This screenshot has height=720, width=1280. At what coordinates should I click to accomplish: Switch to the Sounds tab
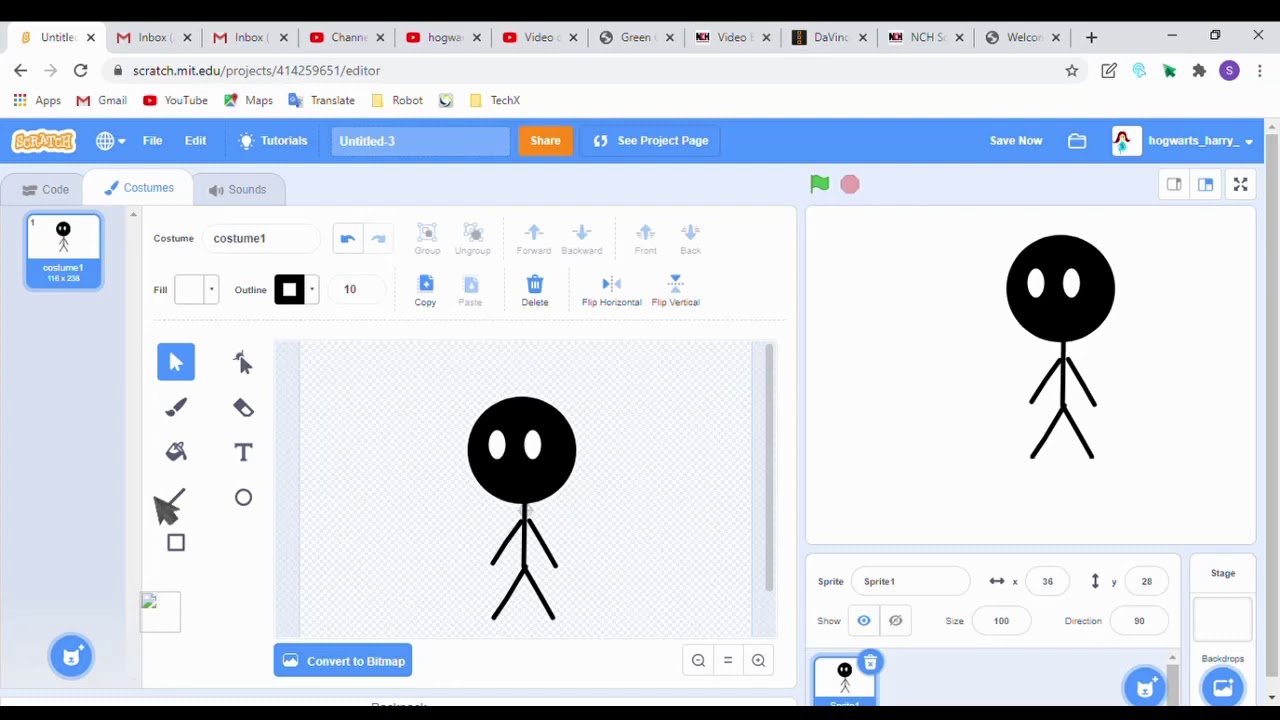coord(237,189)
